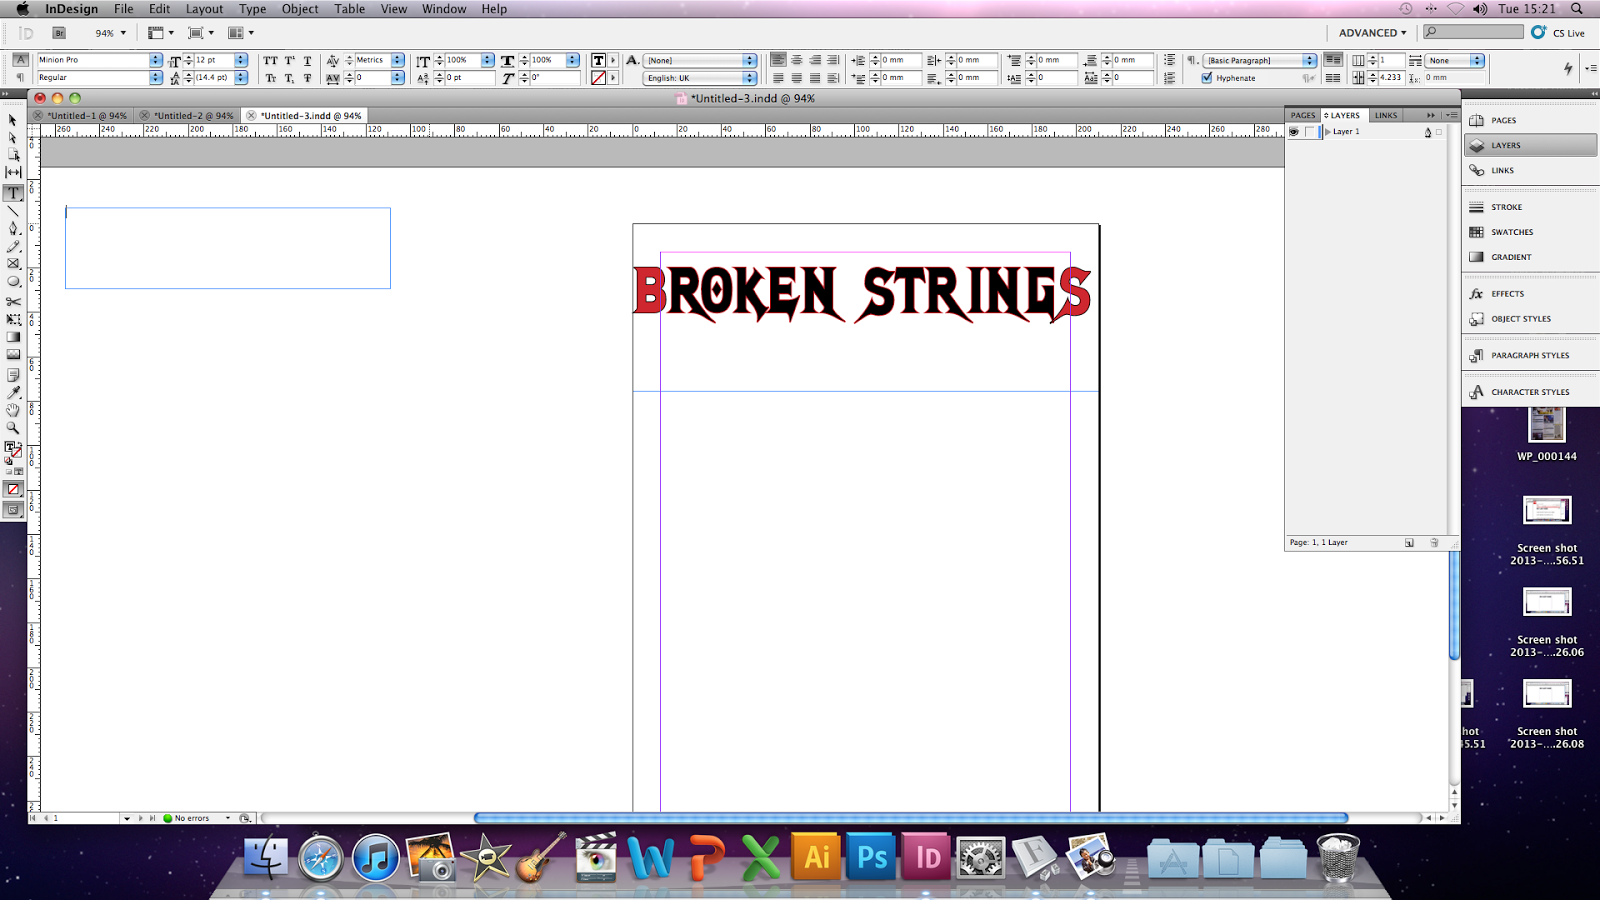Open the Object menu

(x=298, y=9)
